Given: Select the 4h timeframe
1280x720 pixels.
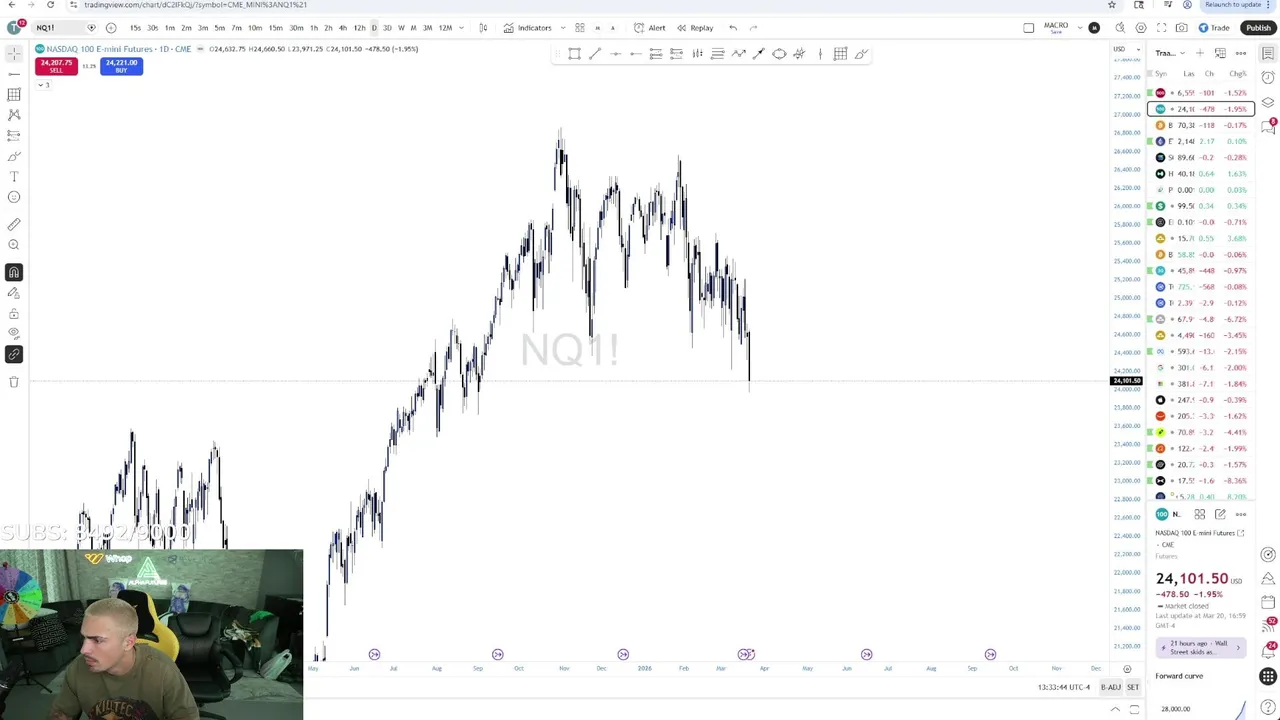Looking at the screenshot, I should (343, 28).
